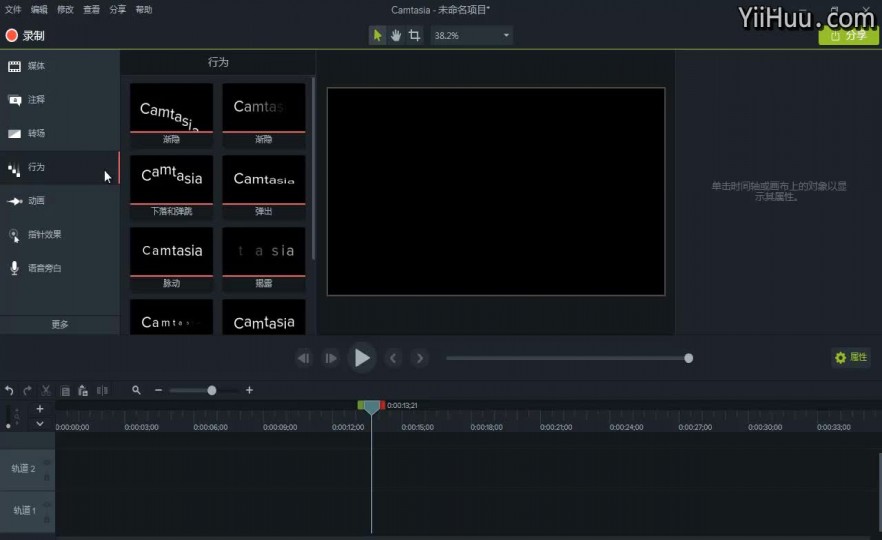Image resolution: width=882 pixels, height=540 pixels.
Task: Open the 查看 menu
Action: [x=91, y=10]
